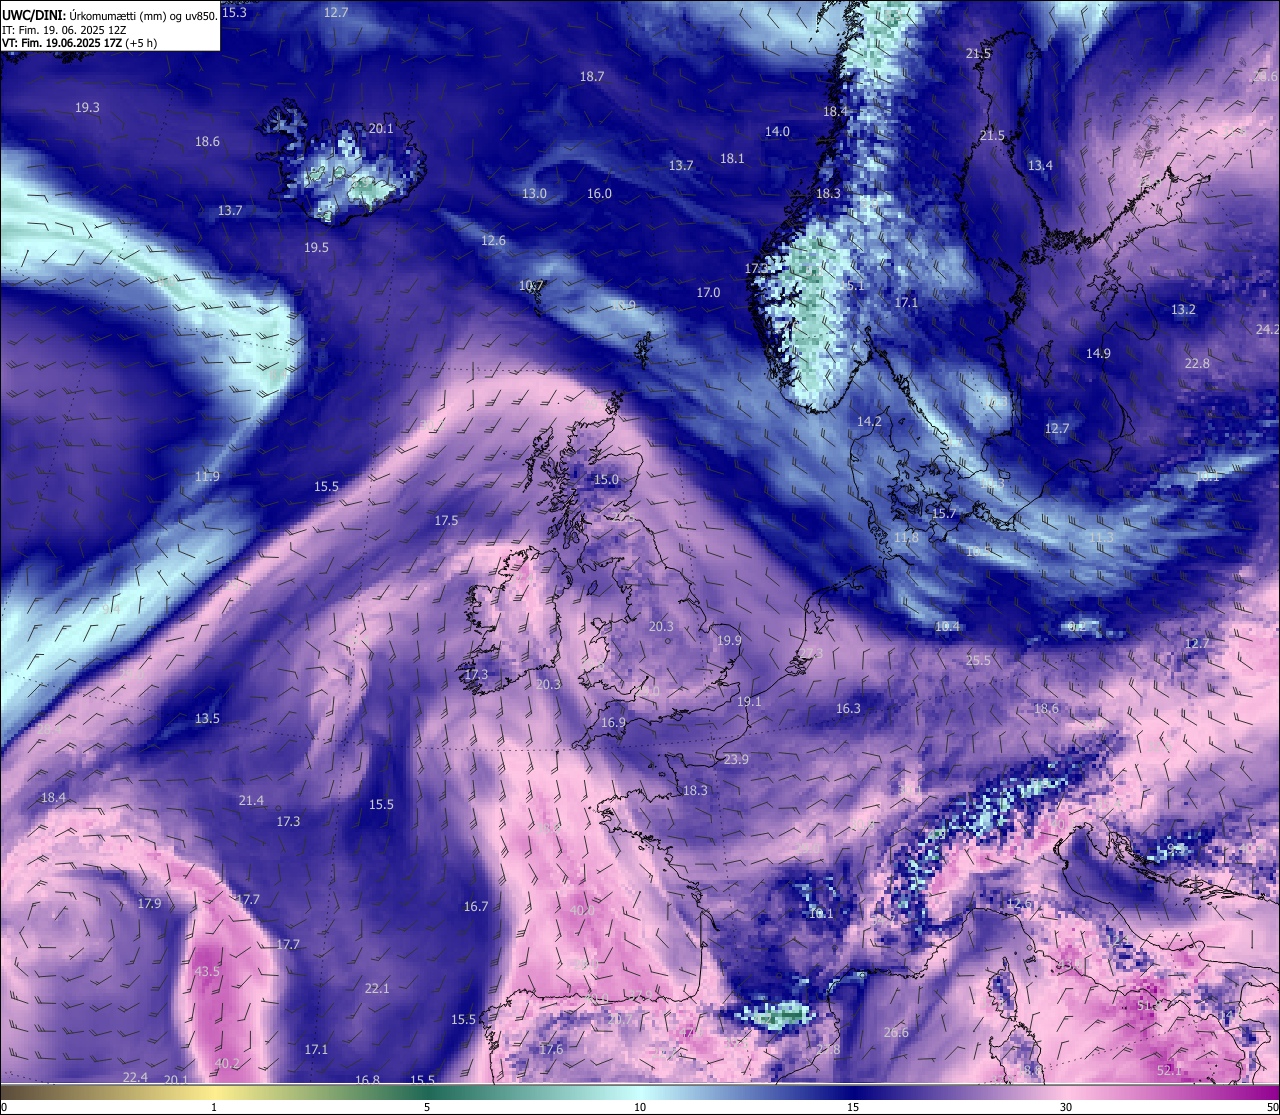
Task: Click the 50 tick on the color scale
Action: (x=1272, y=1107)
